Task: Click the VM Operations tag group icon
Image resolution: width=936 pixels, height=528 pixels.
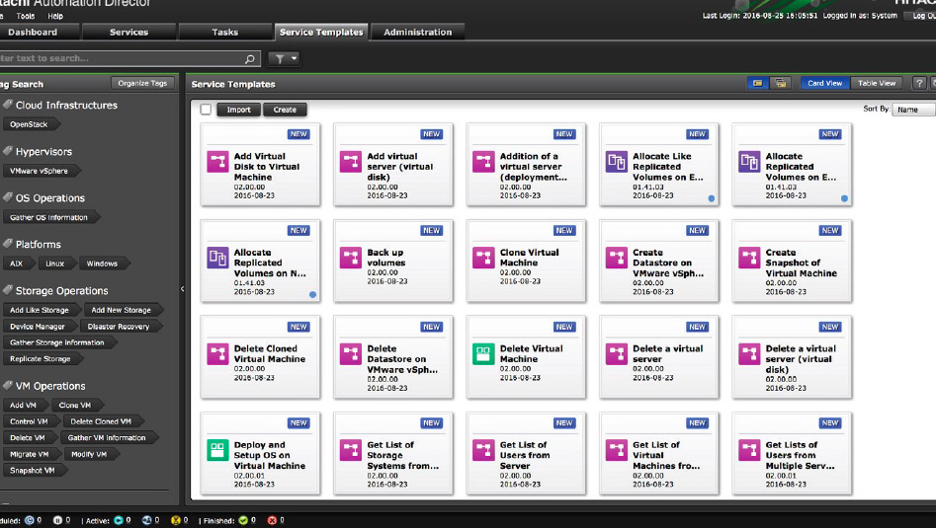Action: pyautogui.click(x=8, y=385)
